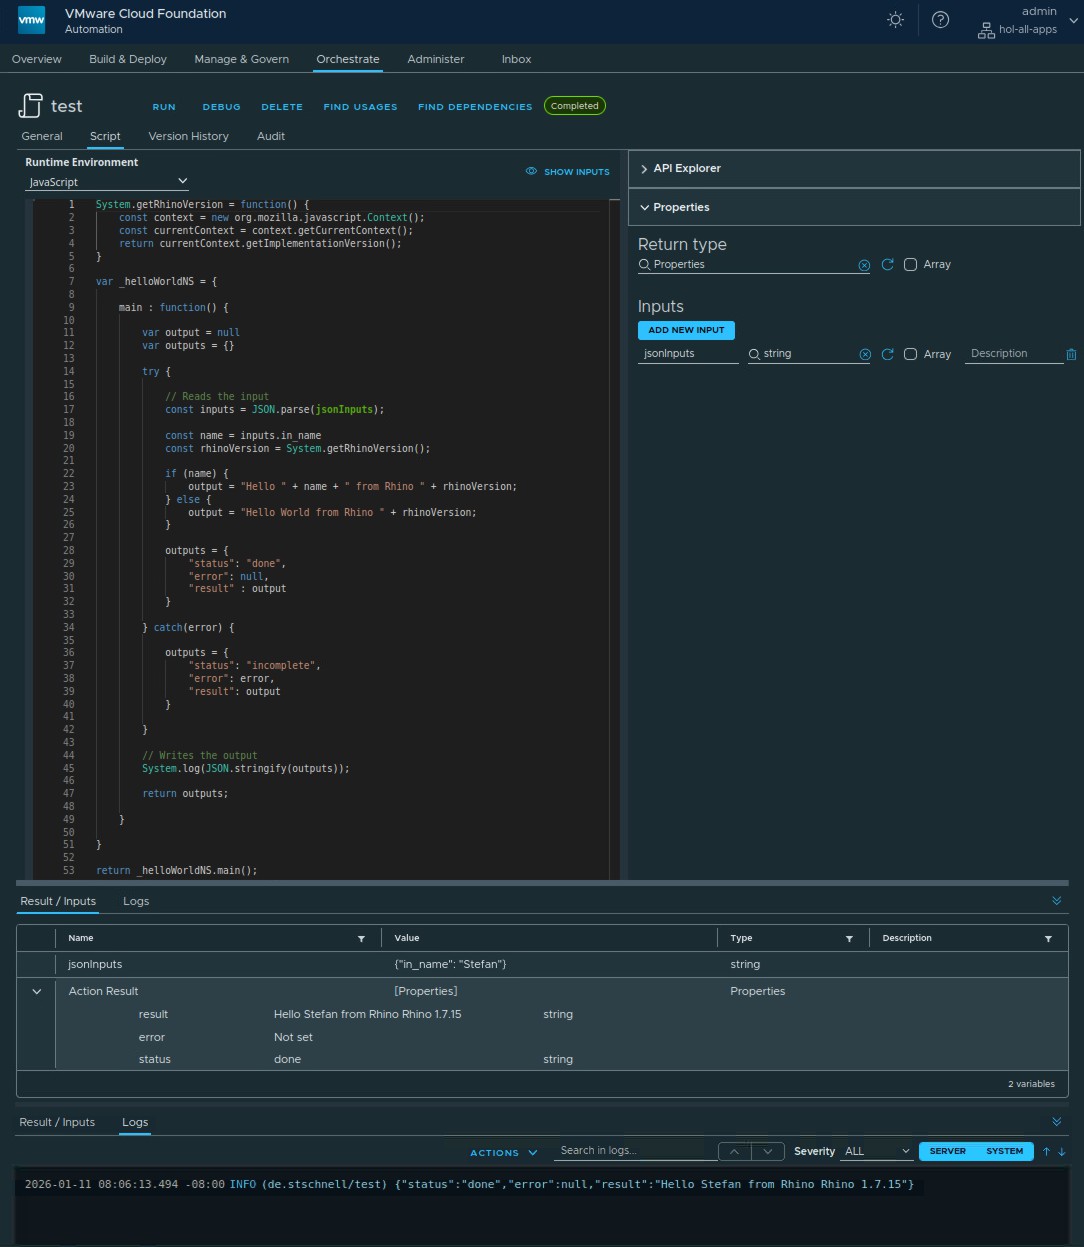Delete the jsonInputs input via trash icon
This screenshot has width=1084, height=1247.
(1071, 354)
